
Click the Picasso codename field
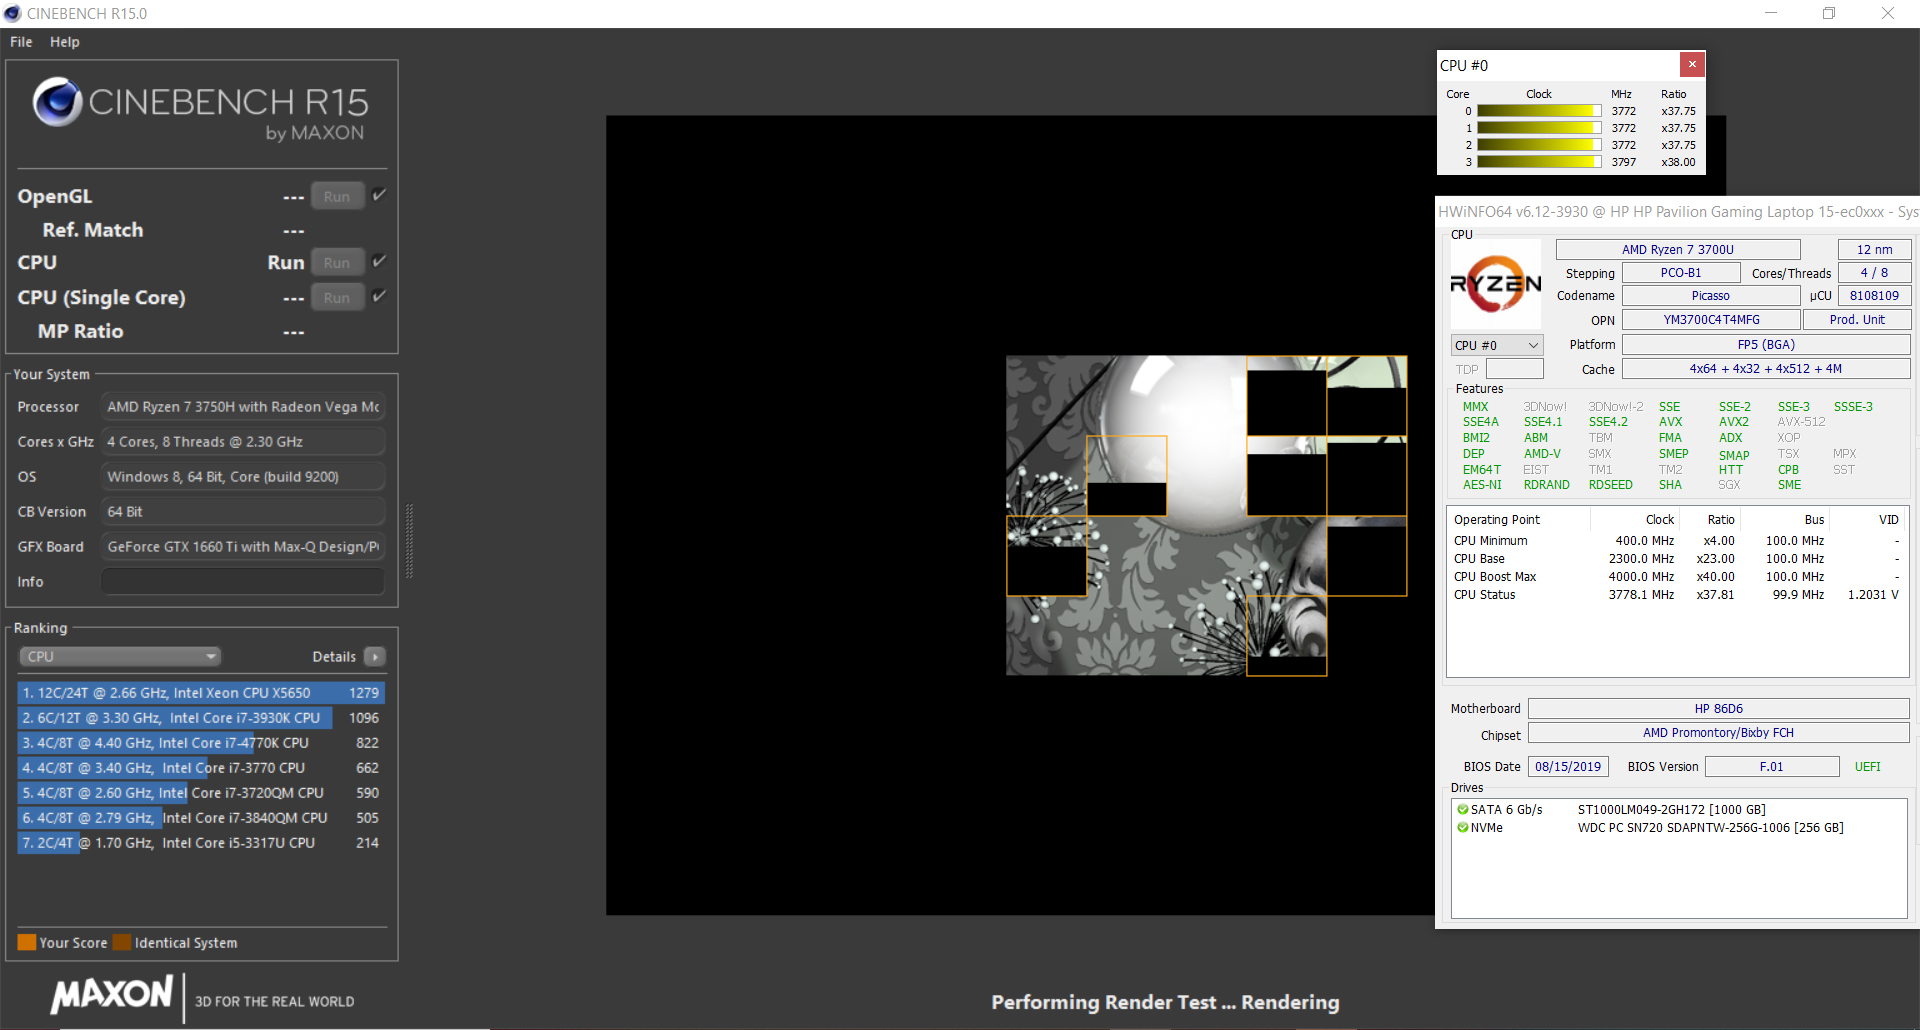pos(1711,296)
